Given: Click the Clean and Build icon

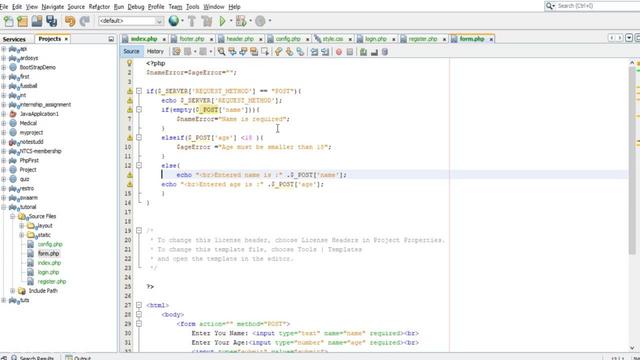Looking at the screenshot, I should click(207, 21).
